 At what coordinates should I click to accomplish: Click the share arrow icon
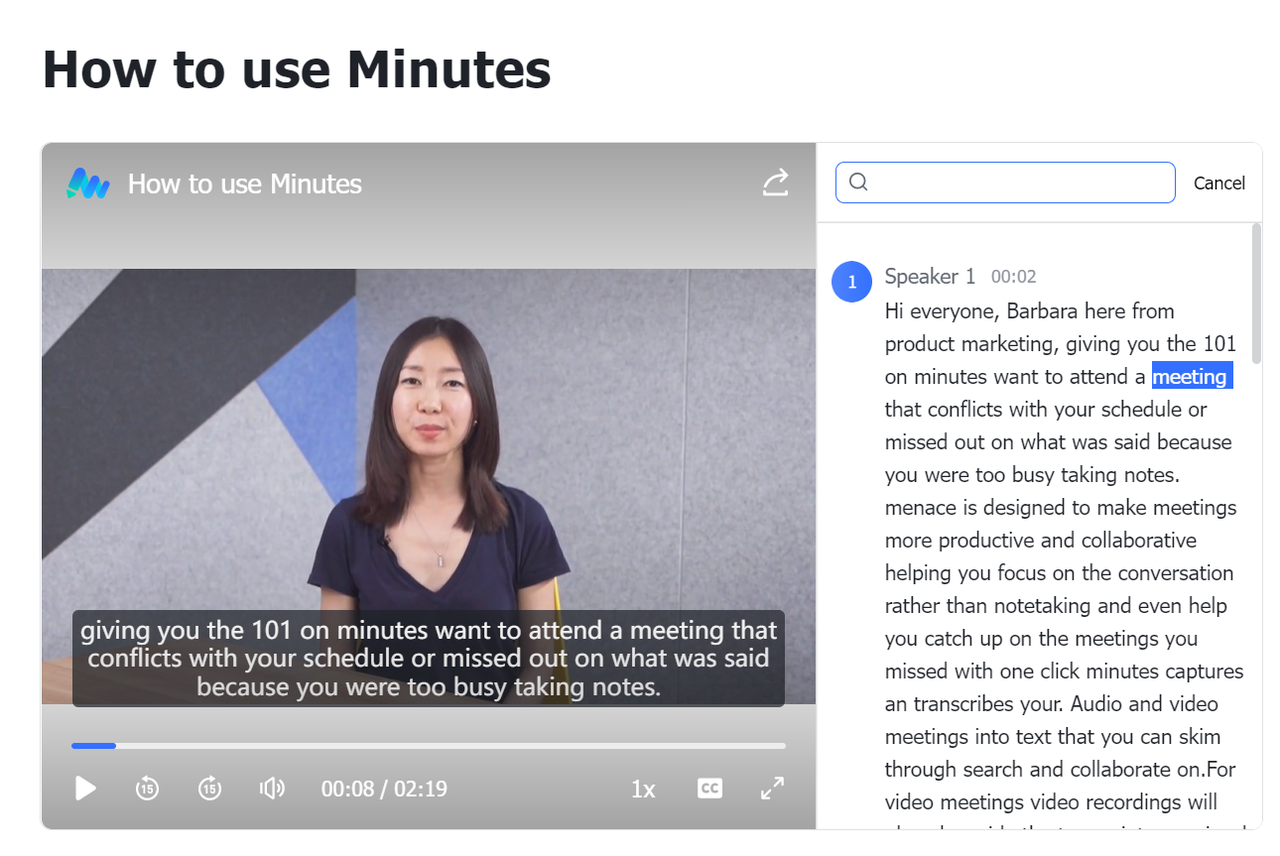775,182
